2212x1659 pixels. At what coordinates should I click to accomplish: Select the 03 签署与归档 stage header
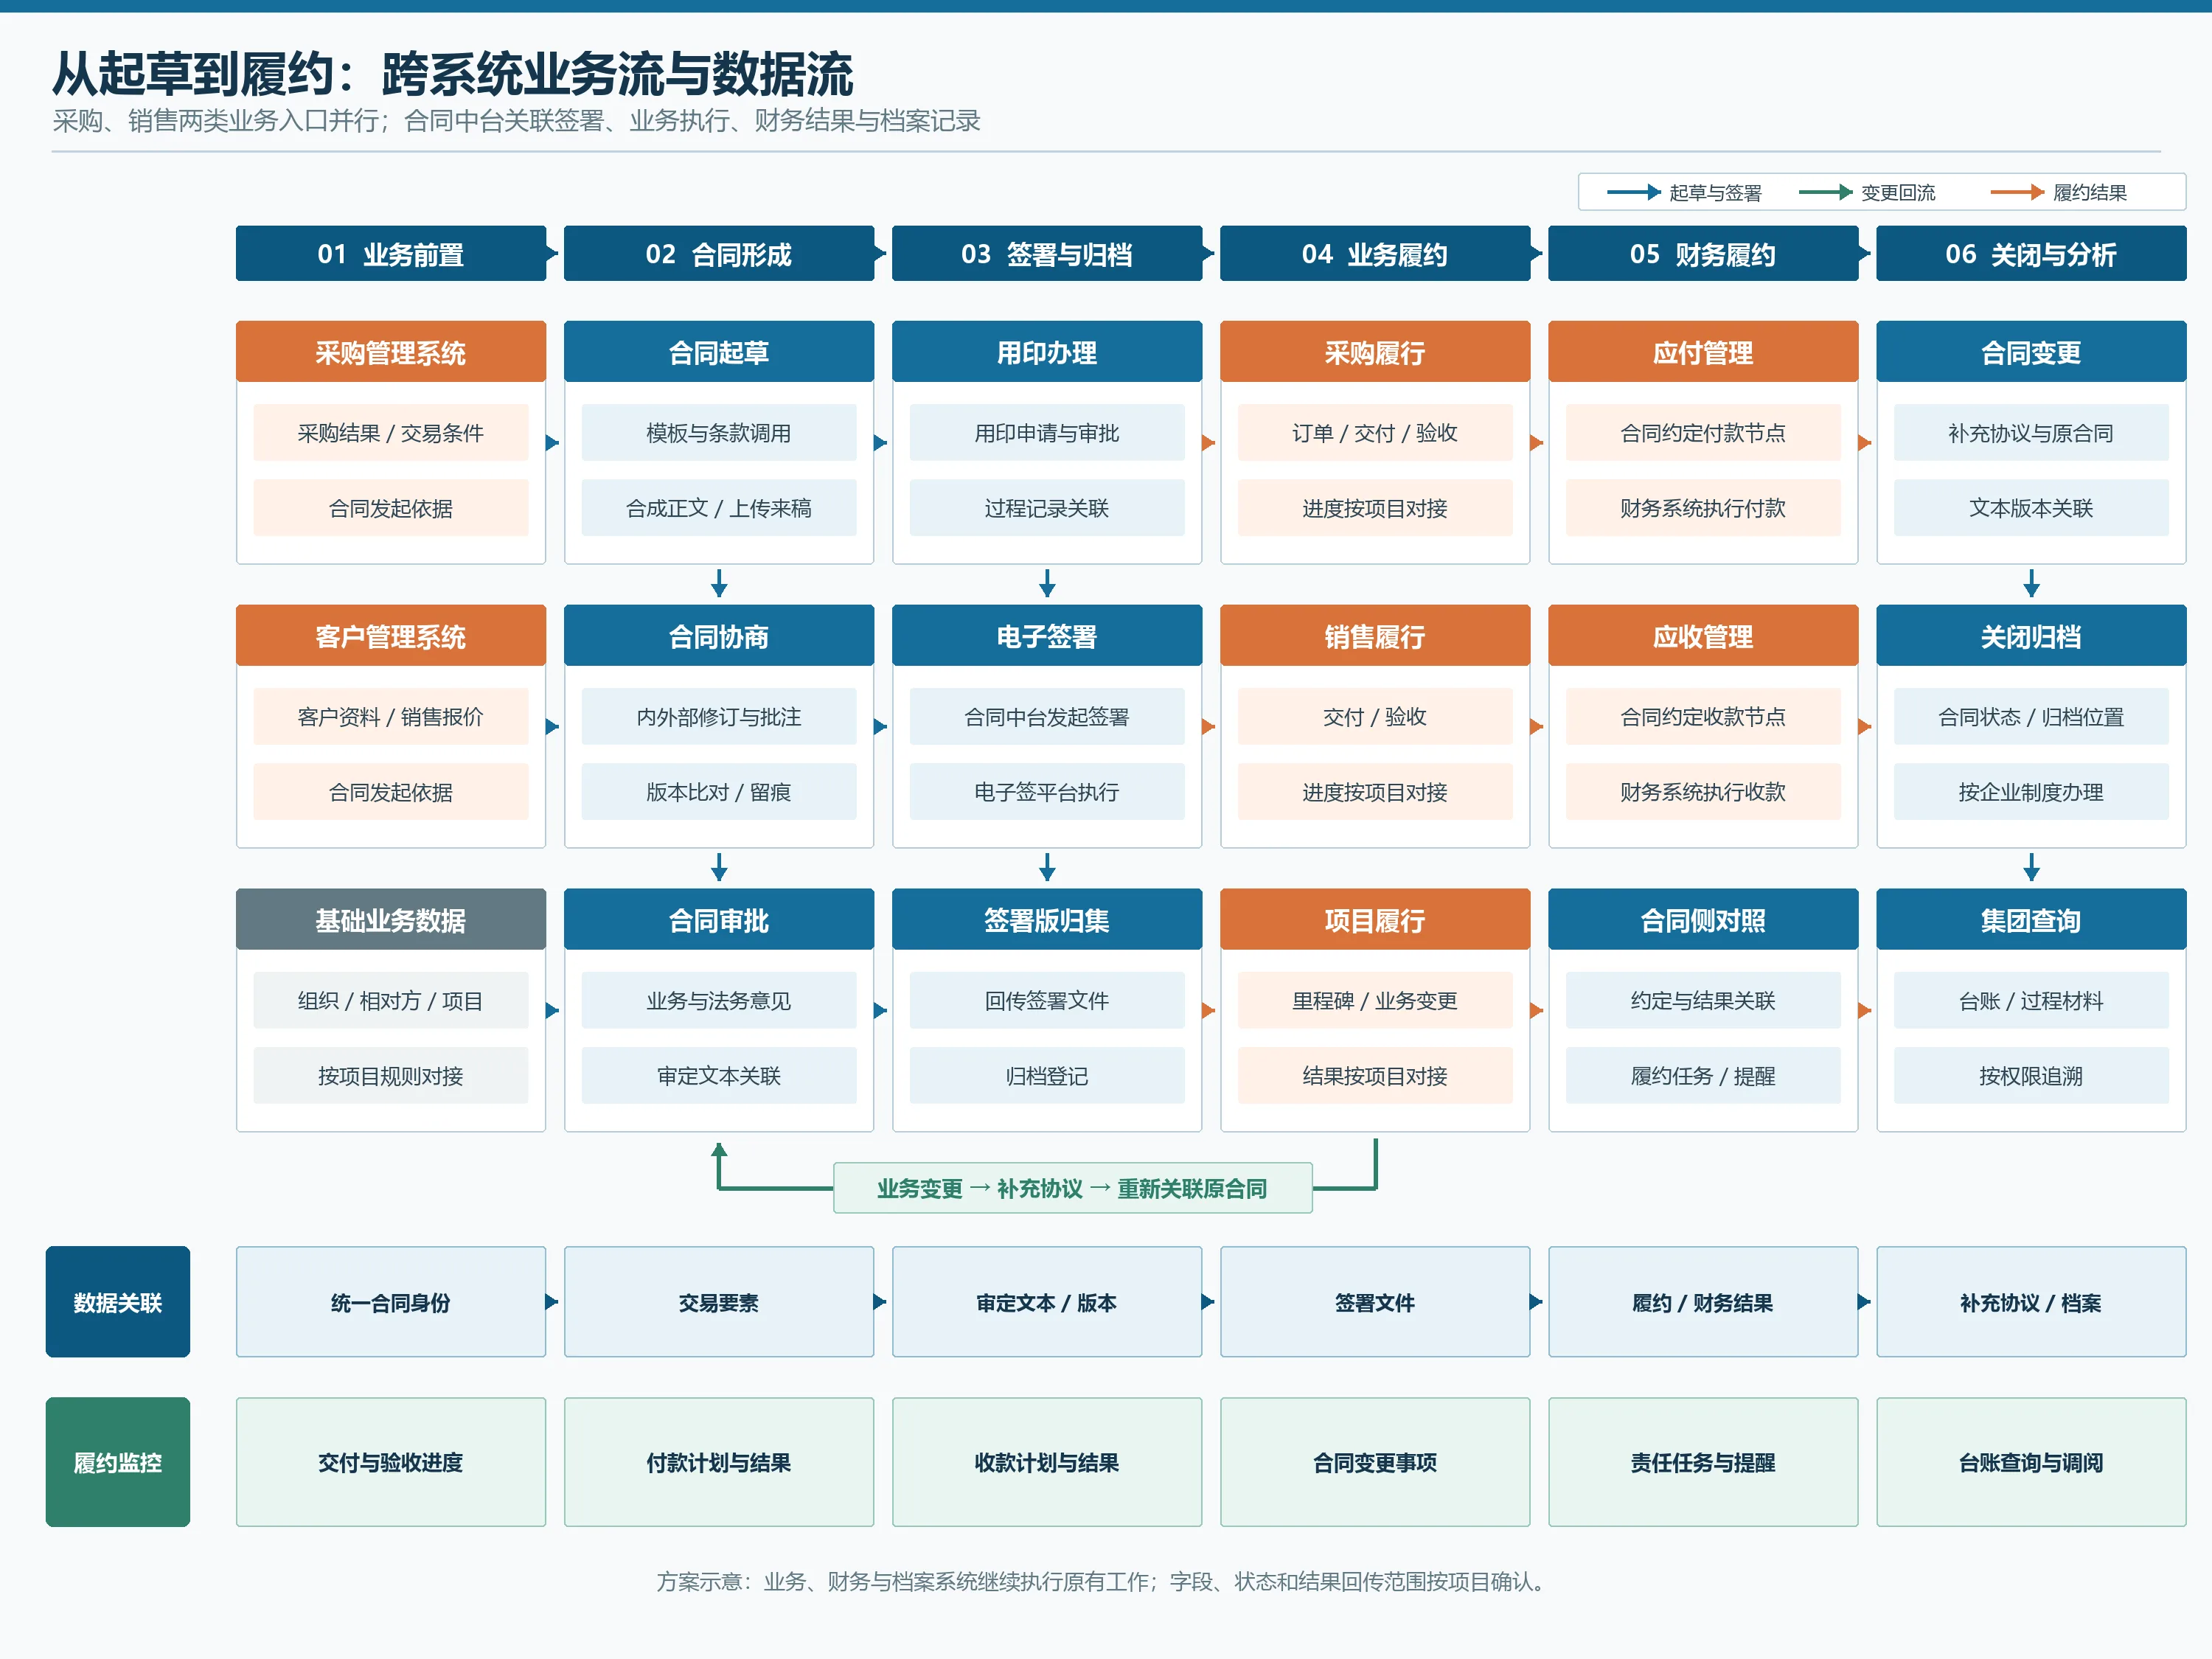point(1047,254)
